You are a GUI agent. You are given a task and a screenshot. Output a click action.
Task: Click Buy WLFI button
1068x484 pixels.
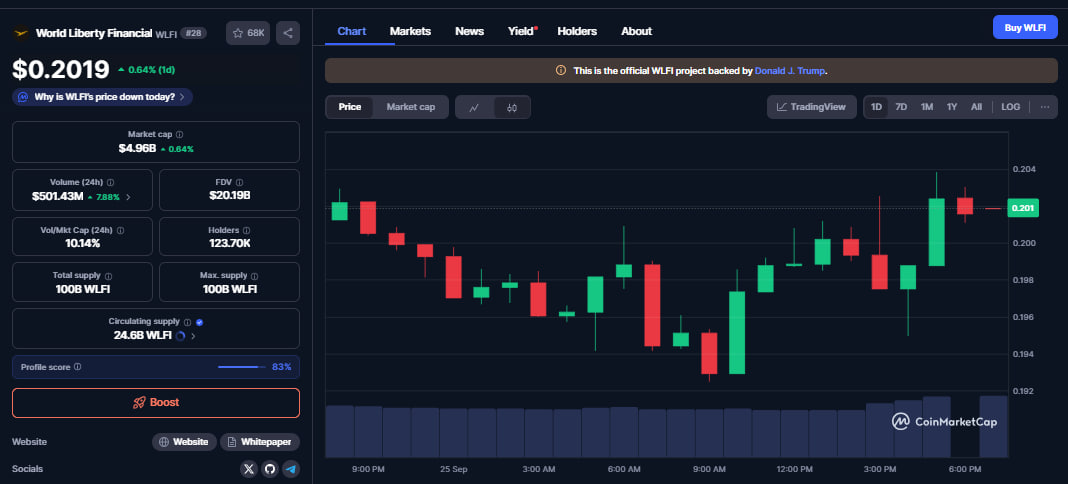pos(1025,27)
